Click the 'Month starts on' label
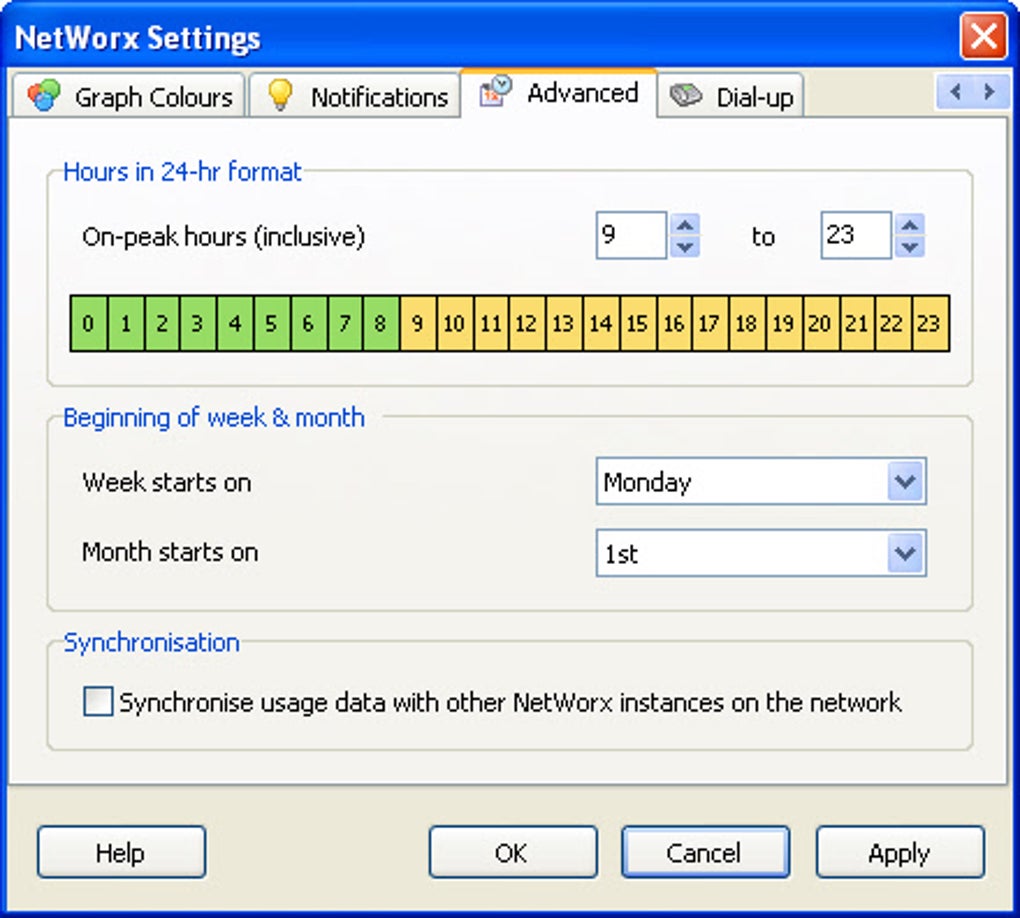 170,552
